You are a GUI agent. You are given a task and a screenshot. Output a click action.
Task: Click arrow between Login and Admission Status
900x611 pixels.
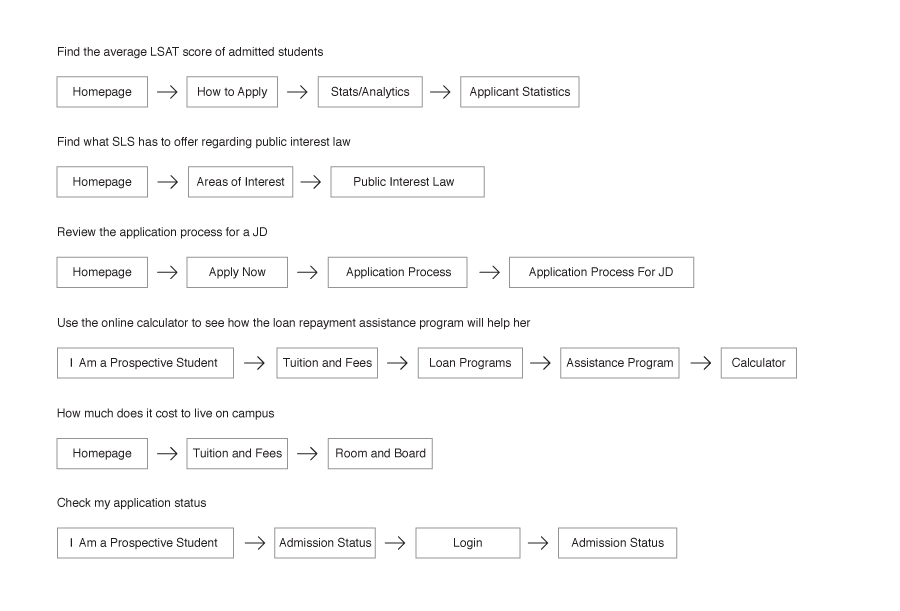click(x=538, y=543)
